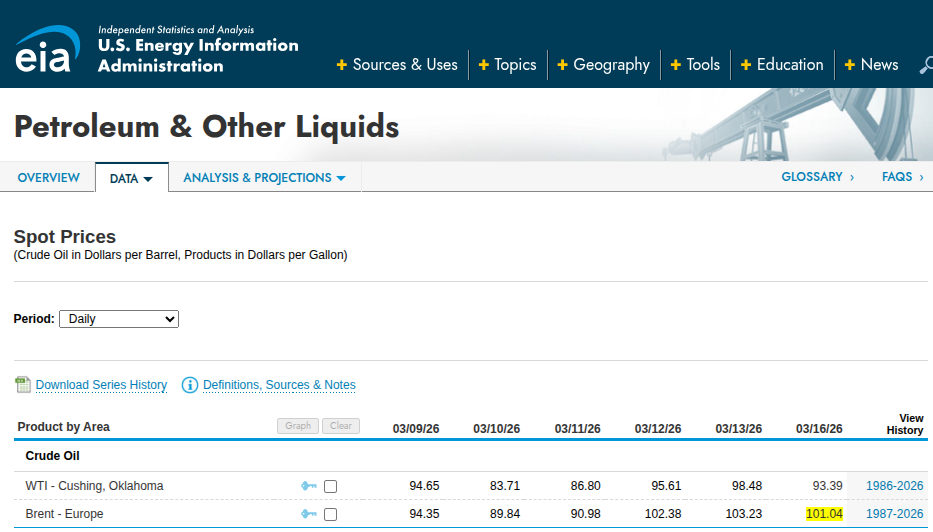Click Download Series History link

click(x=101, y=385)
